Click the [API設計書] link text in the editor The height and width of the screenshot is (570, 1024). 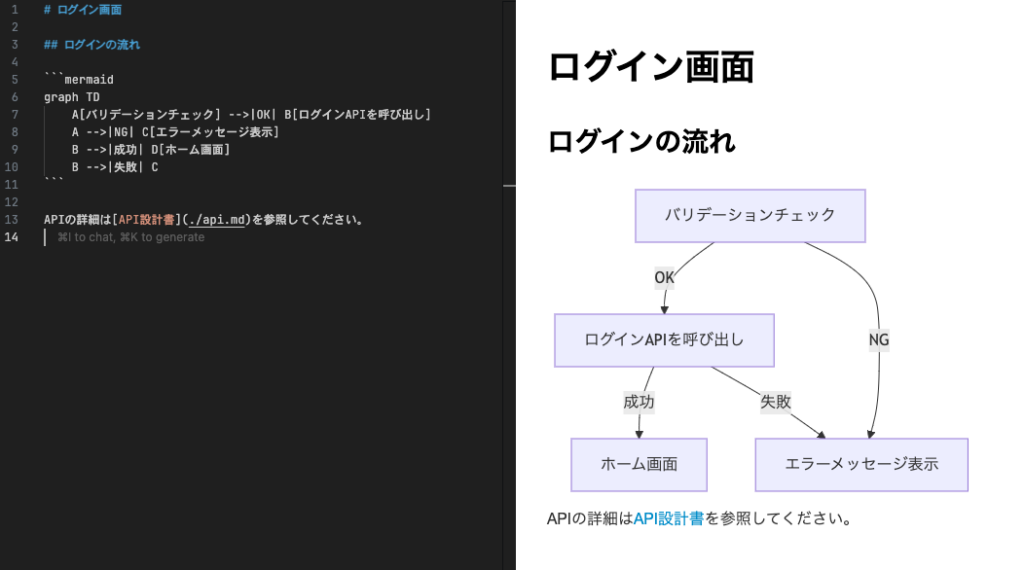click(146, 220)
